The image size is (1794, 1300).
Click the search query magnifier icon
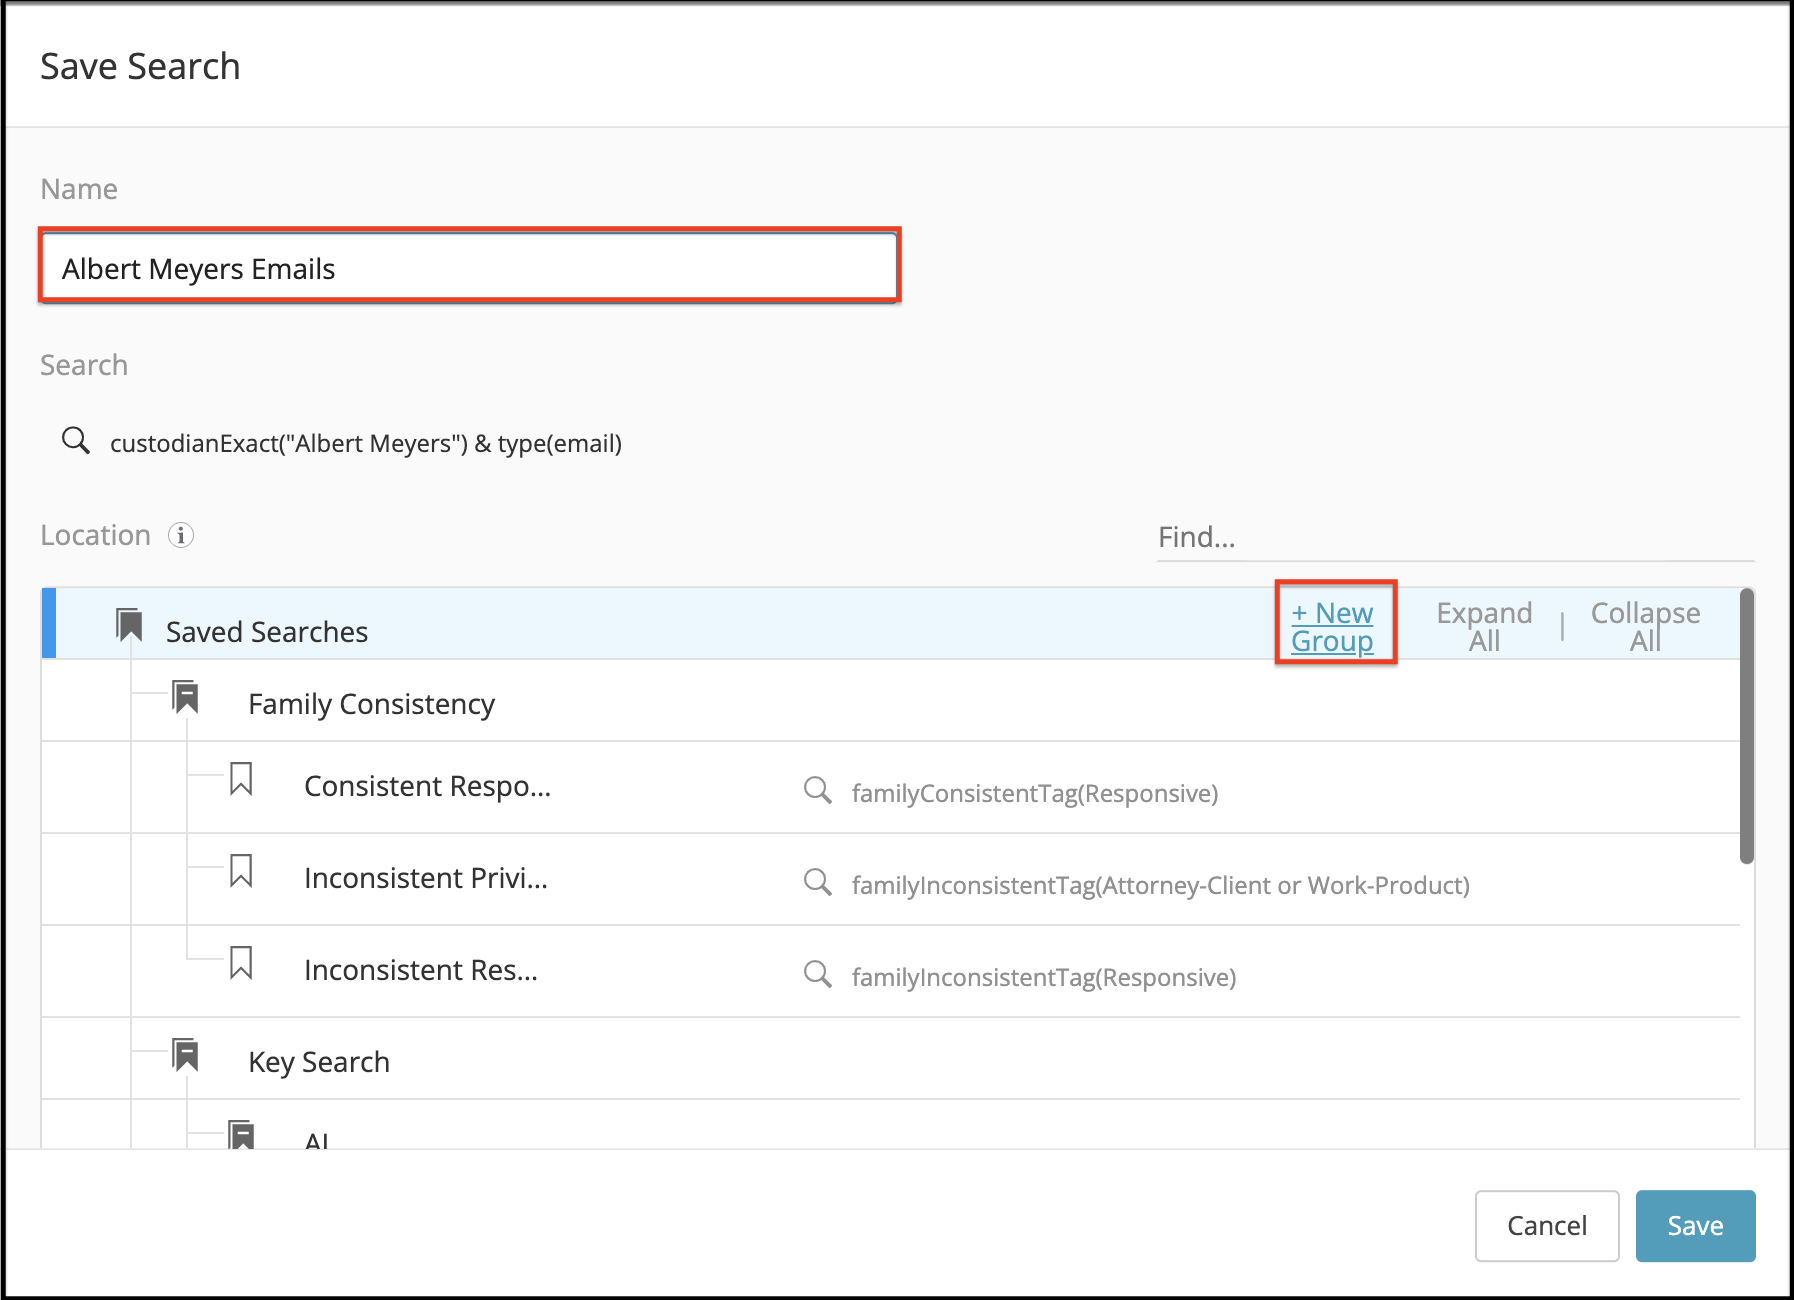click(76, 440)
